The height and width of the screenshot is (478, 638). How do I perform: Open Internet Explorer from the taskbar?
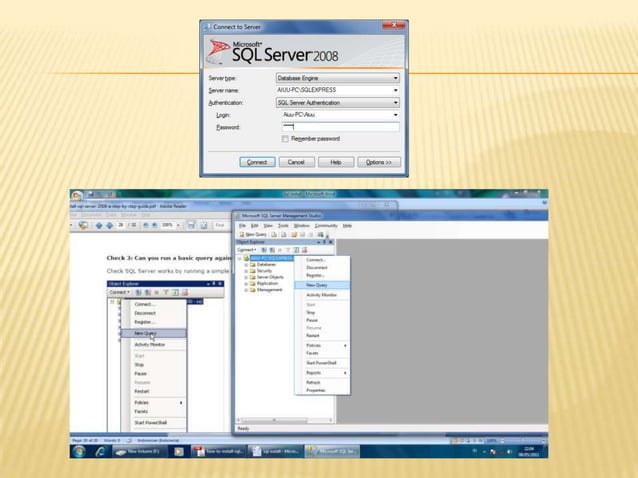100,451
